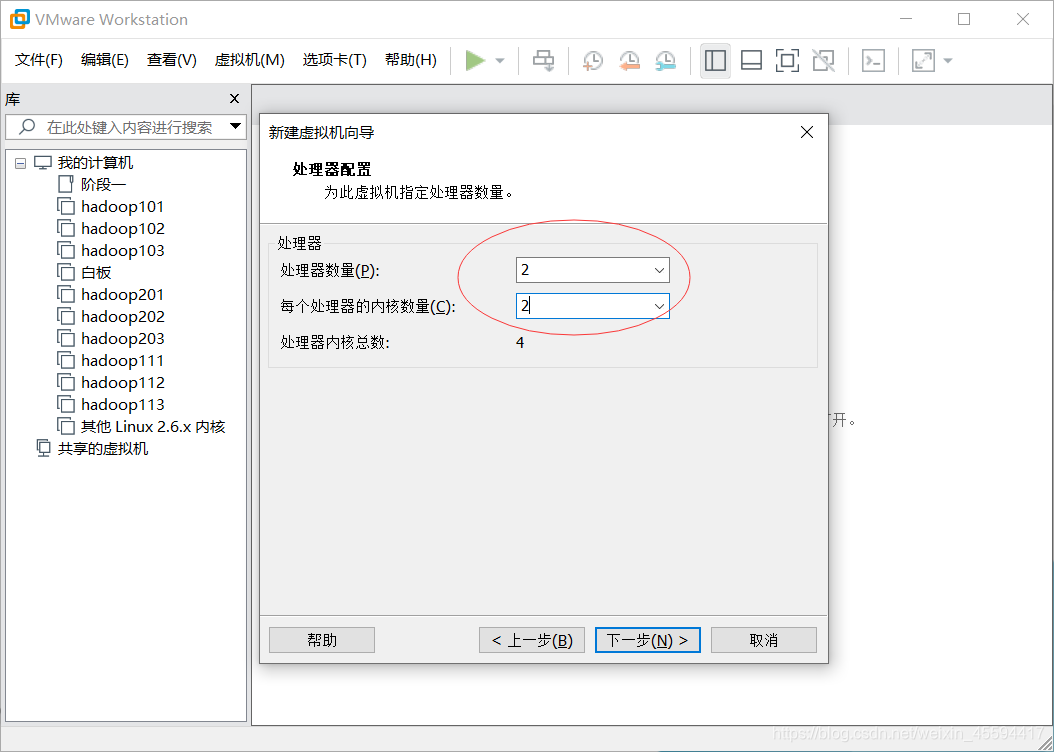
Task: Open the power options dropdown arrow
Action: pyautogui.click(x=499, y=60)
